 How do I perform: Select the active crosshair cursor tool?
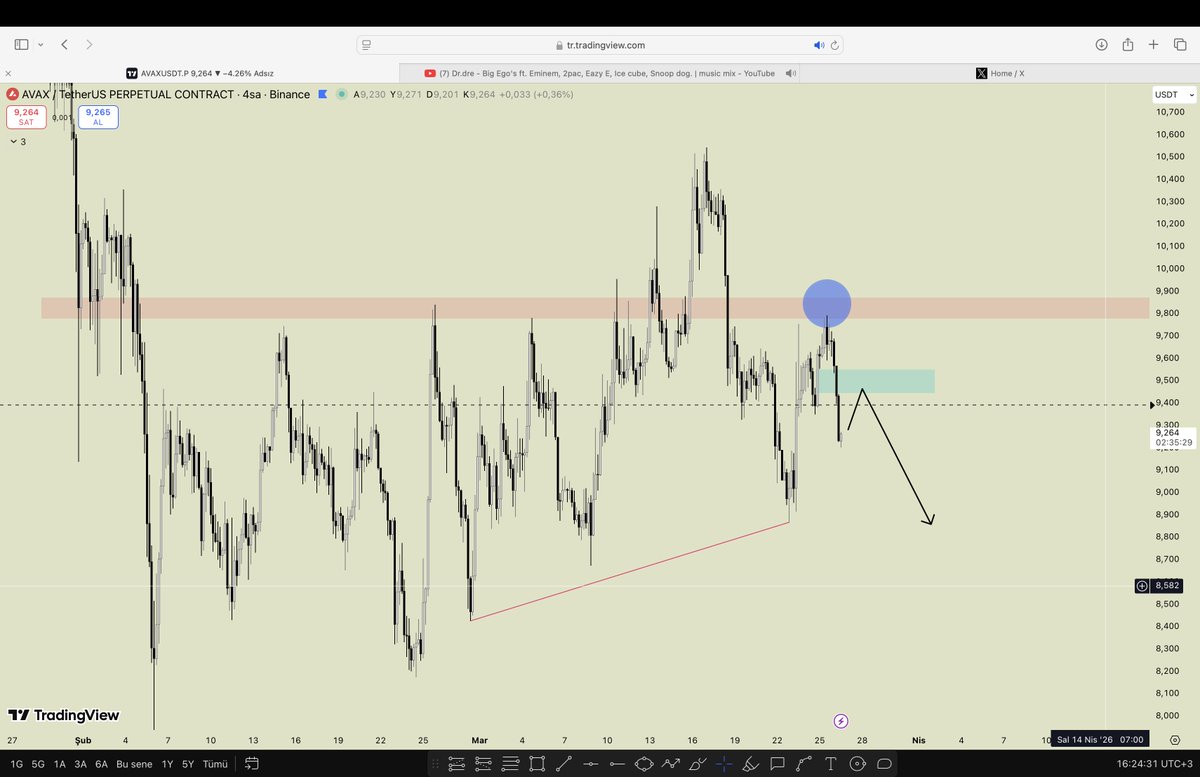724,764
